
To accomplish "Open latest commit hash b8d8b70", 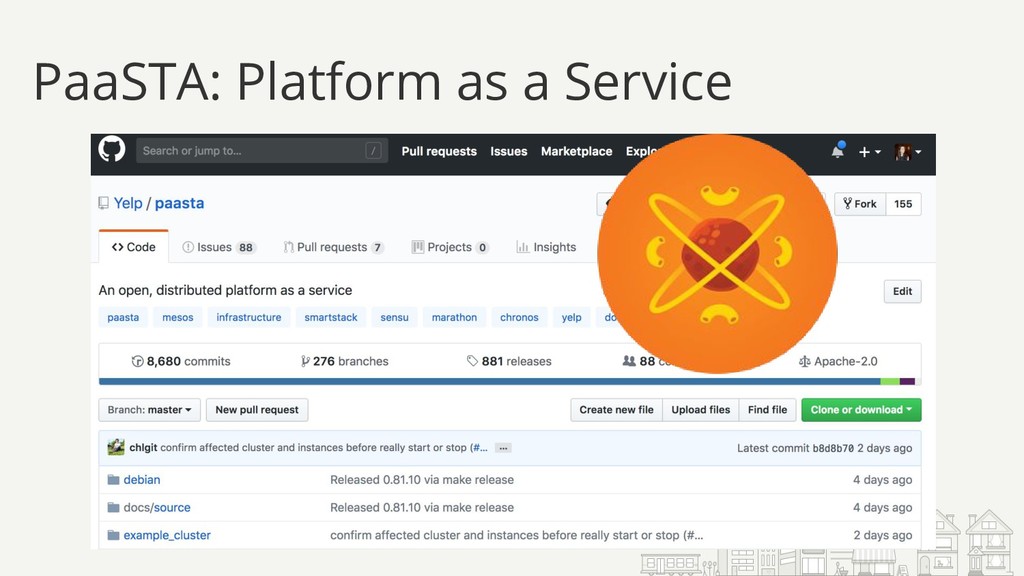I will 833,448.
